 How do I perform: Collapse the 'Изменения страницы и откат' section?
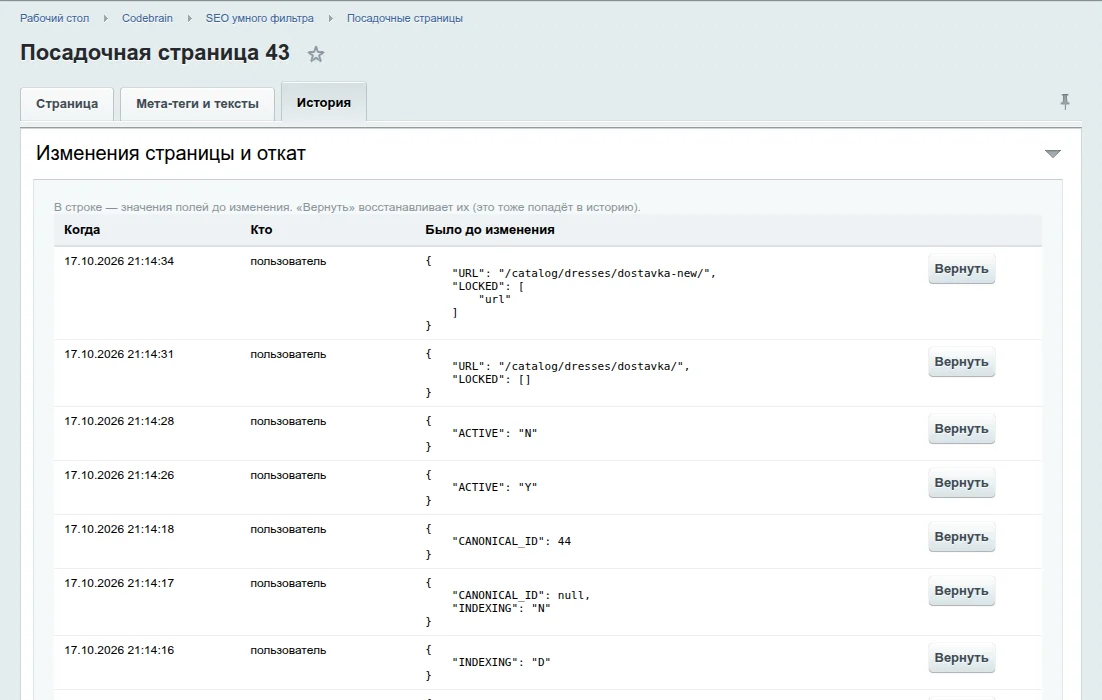pos(1052,154)
